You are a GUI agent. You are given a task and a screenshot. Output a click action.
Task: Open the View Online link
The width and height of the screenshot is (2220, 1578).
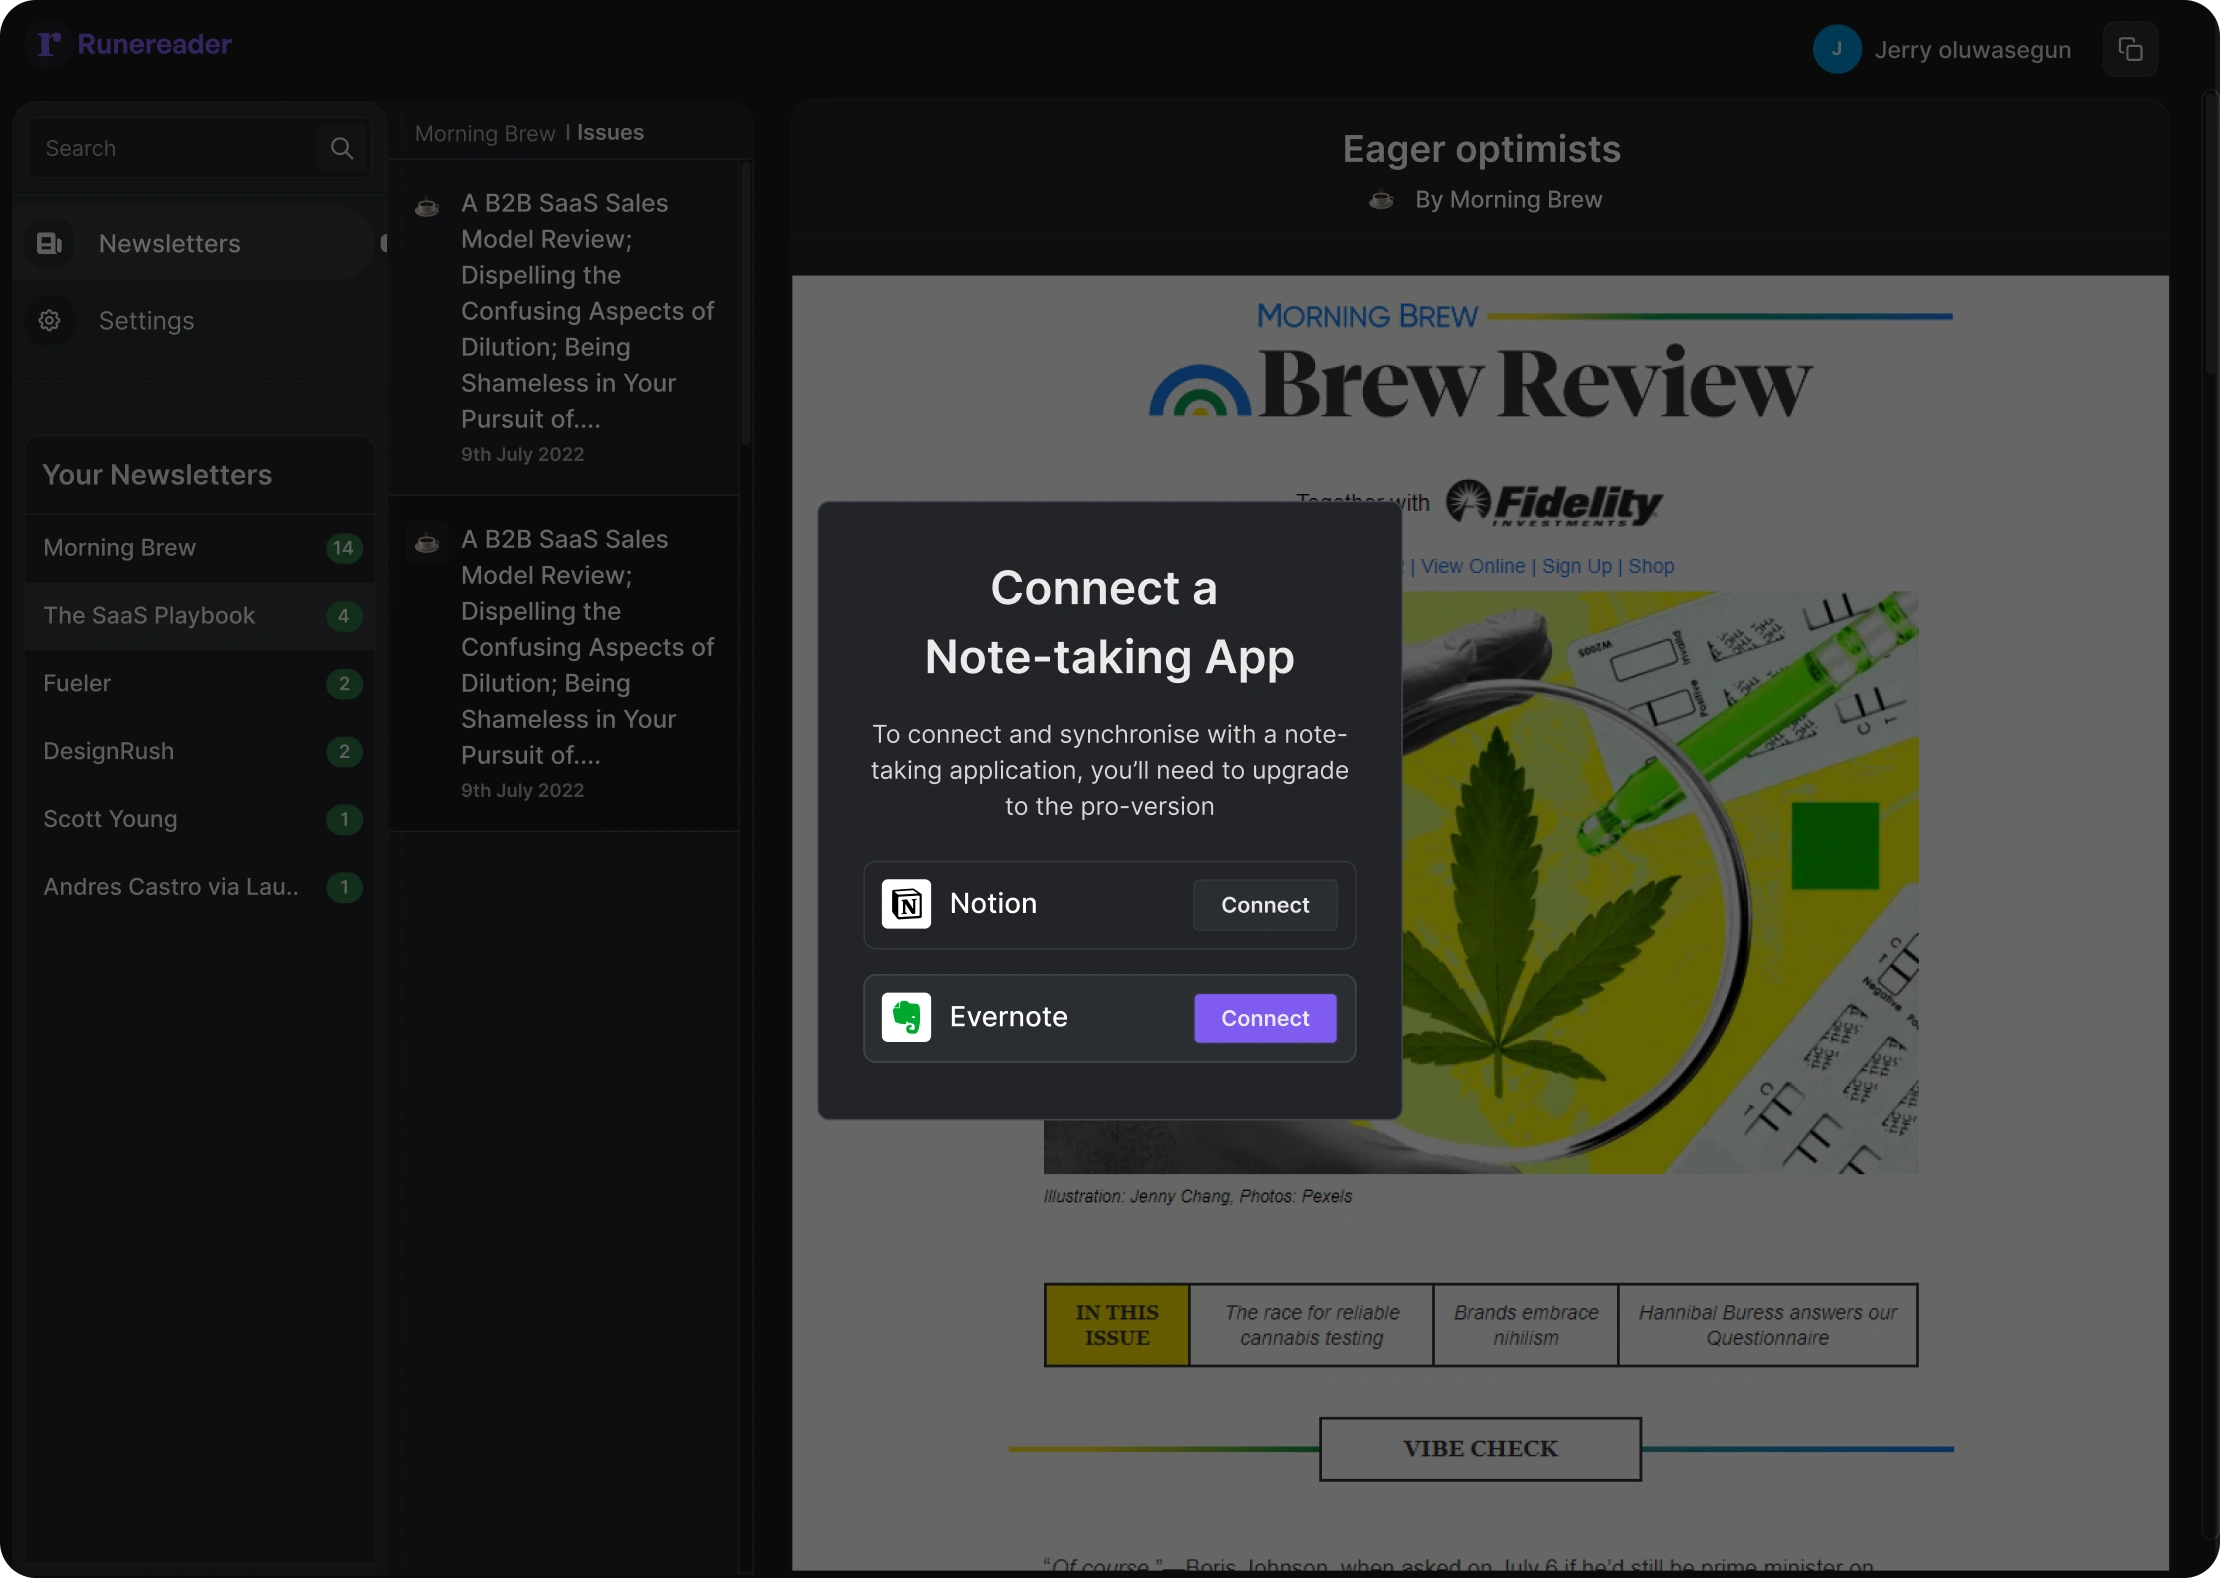point(1473,566)
